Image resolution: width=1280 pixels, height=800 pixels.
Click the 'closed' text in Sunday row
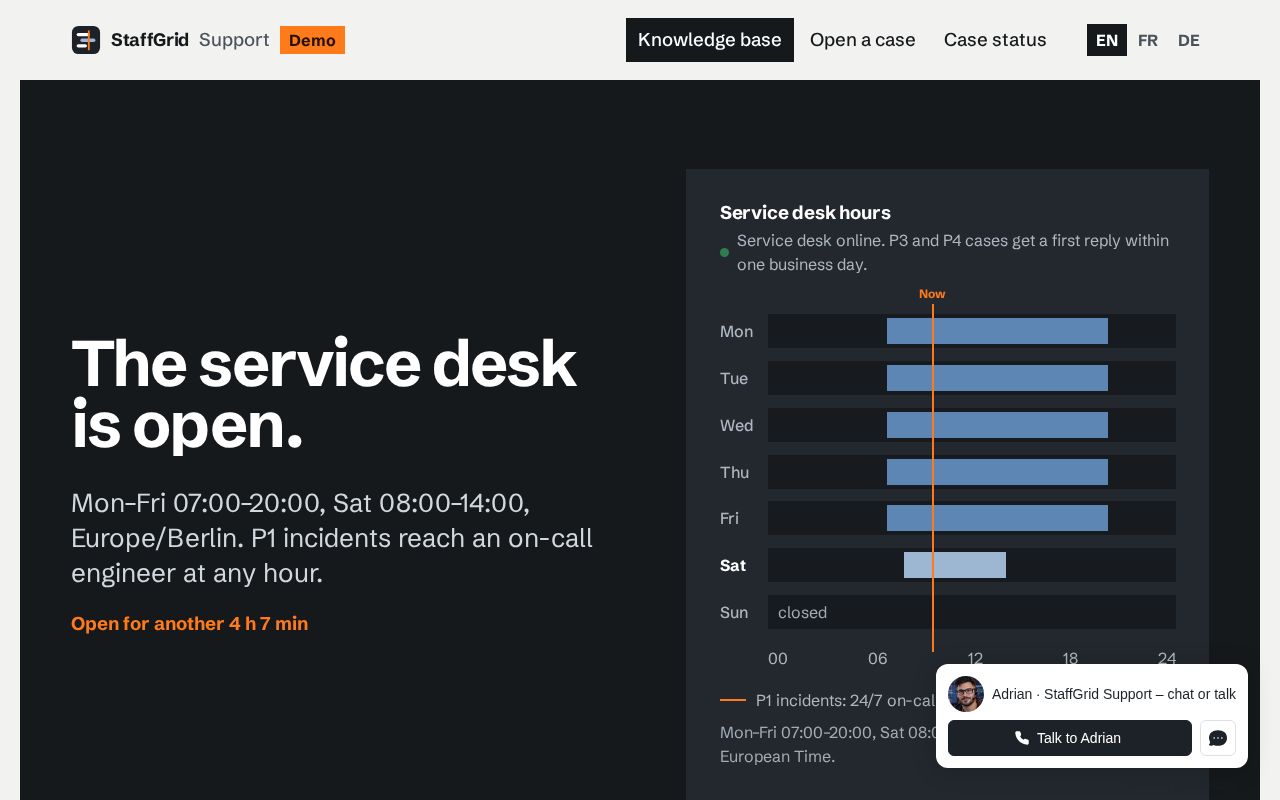(802, 612)
